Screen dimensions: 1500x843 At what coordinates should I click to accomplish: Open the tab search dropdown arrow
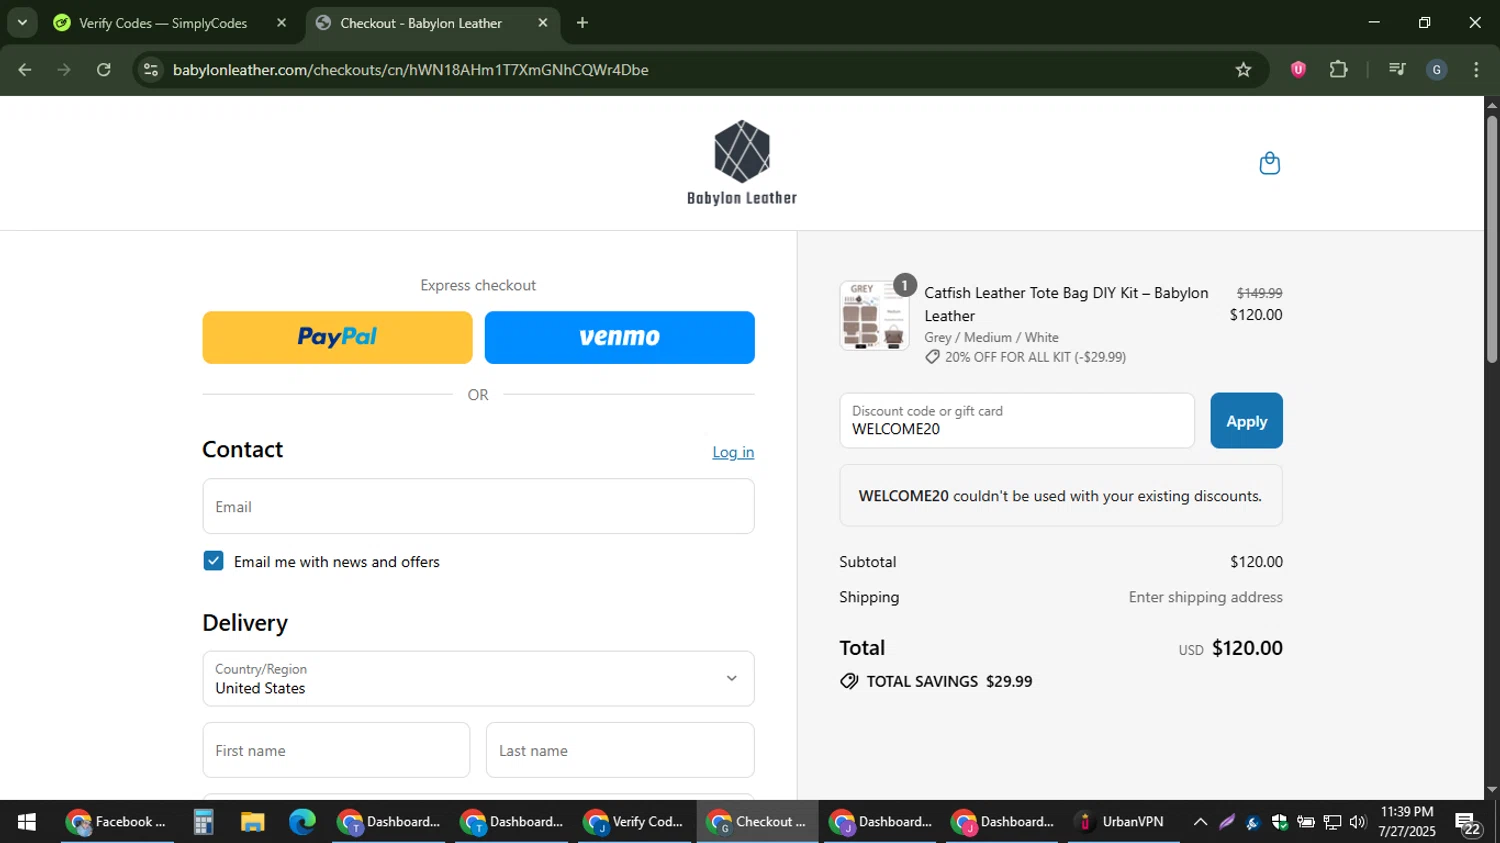pyautogui.click(x=22, y=23)
